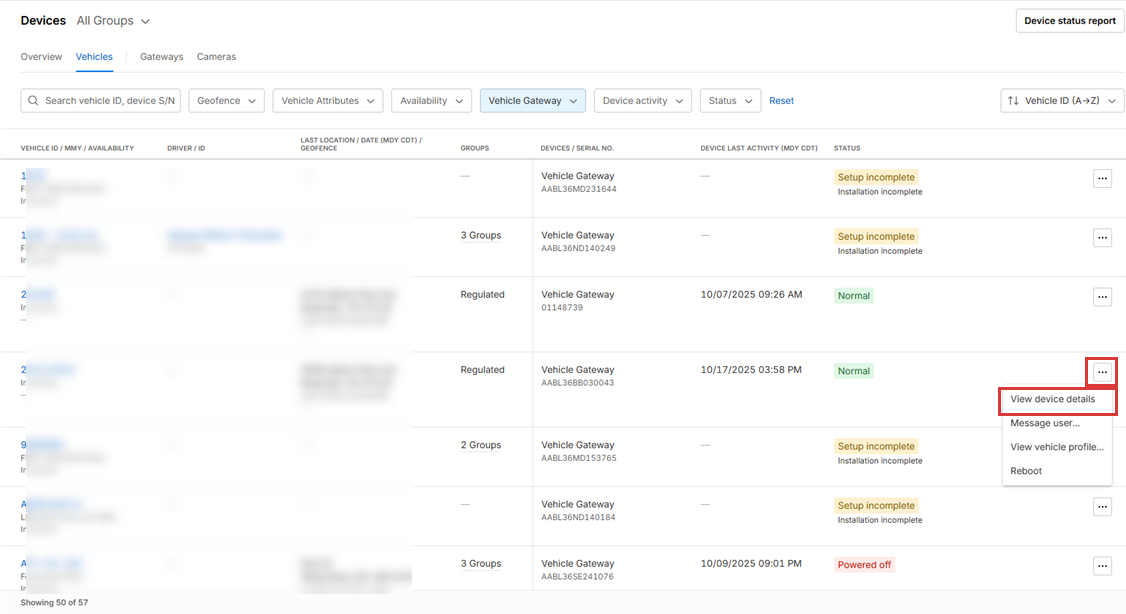Open the All Groups selector
The width and height of the screenshot is (1126, 614).
(113, 21)
